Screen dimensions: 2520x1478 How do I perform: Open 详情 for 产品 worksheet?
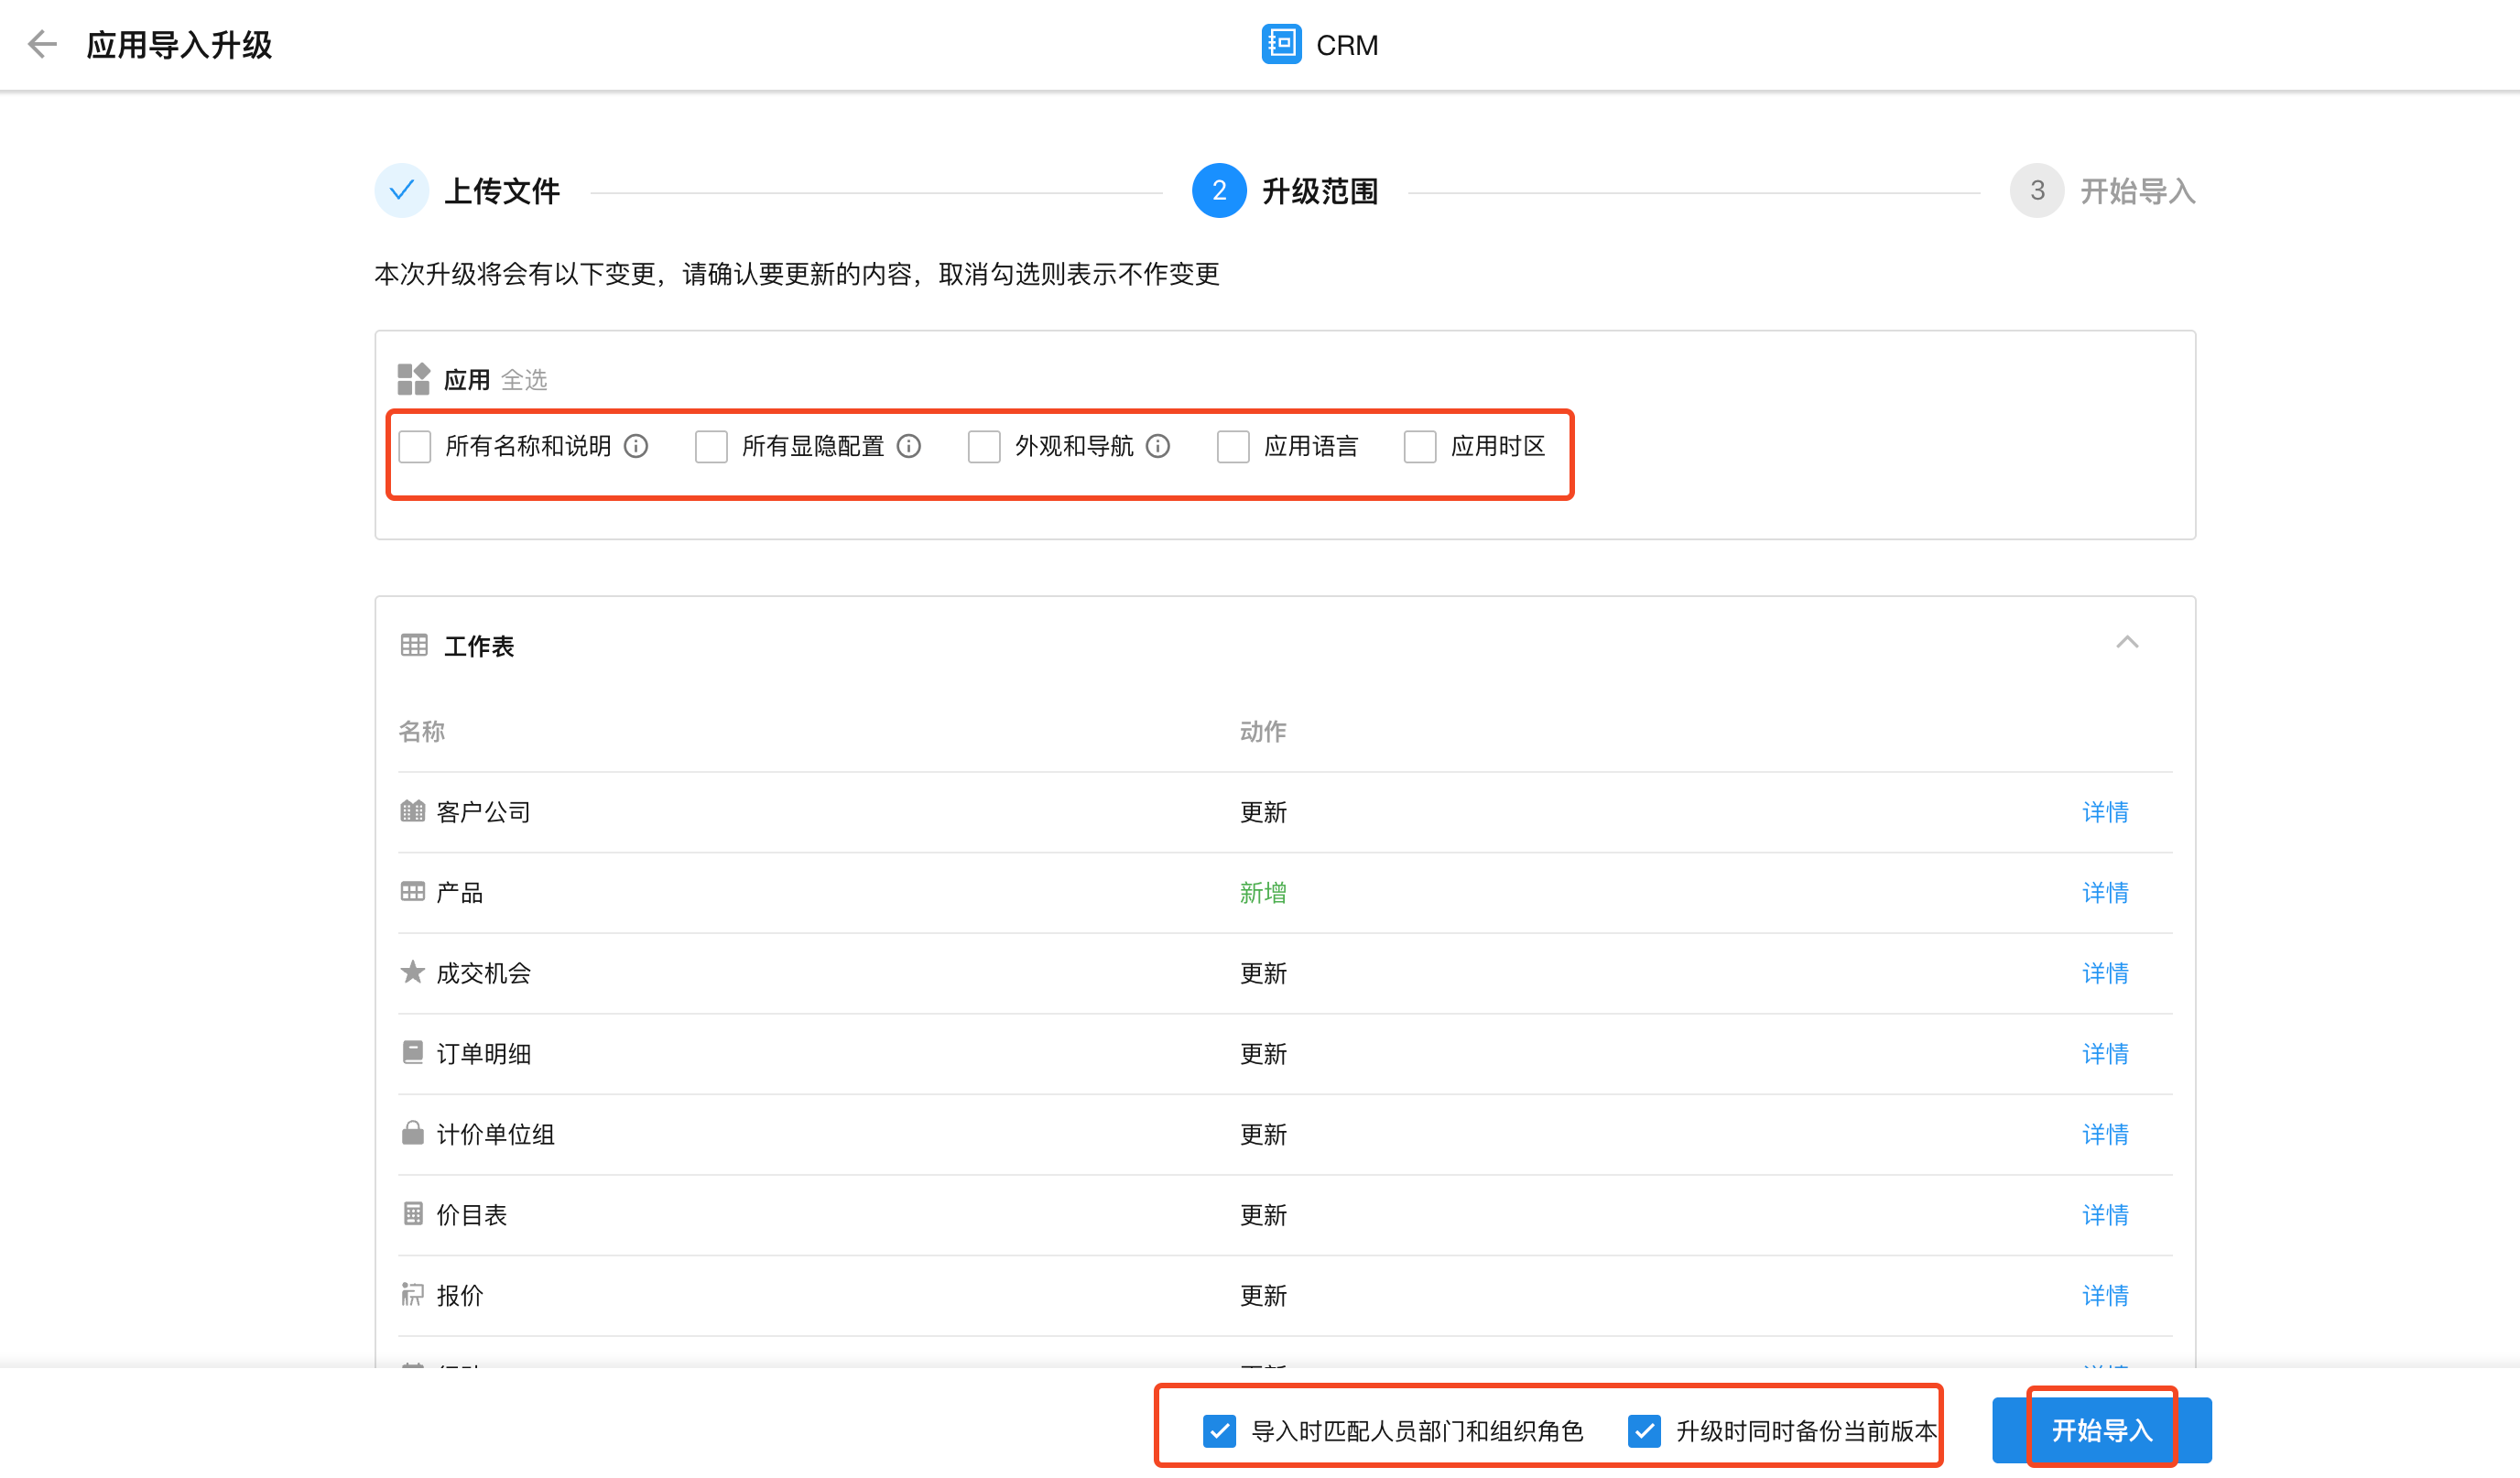tap(2105, 892)
